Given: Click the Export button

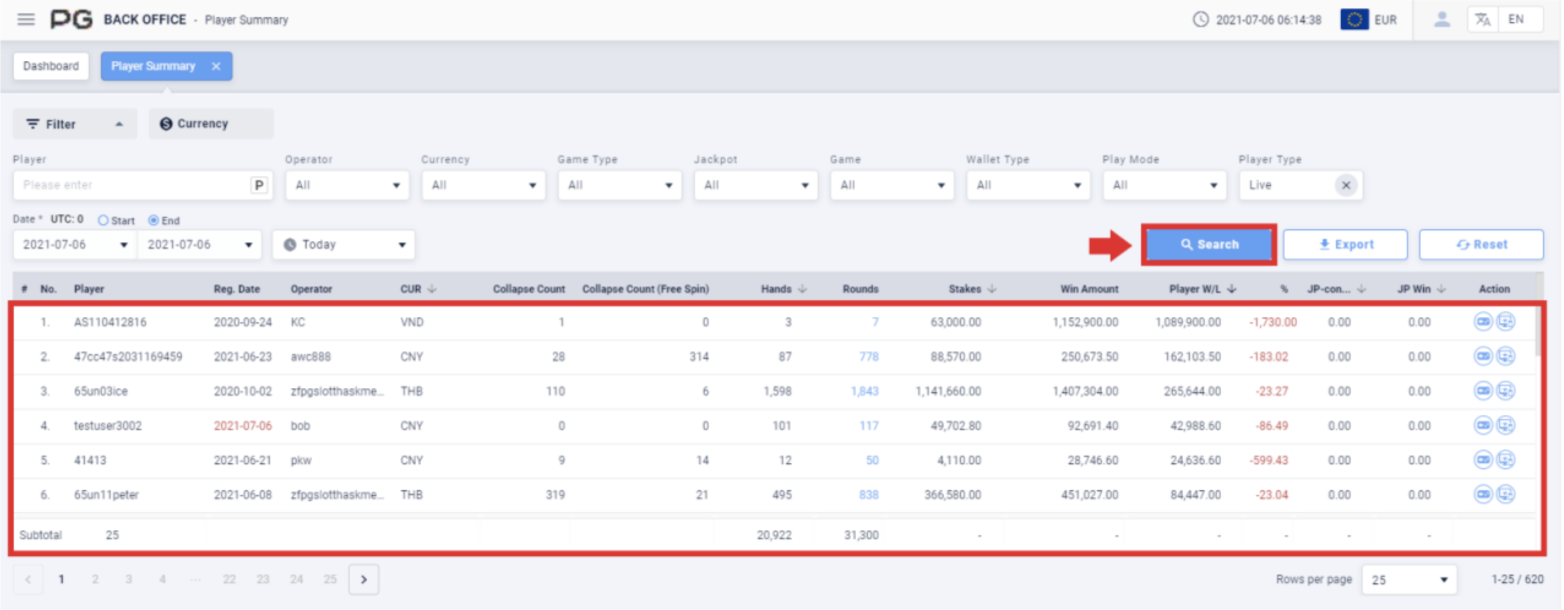Looking at the screenshot, I should coord(1345,245).
